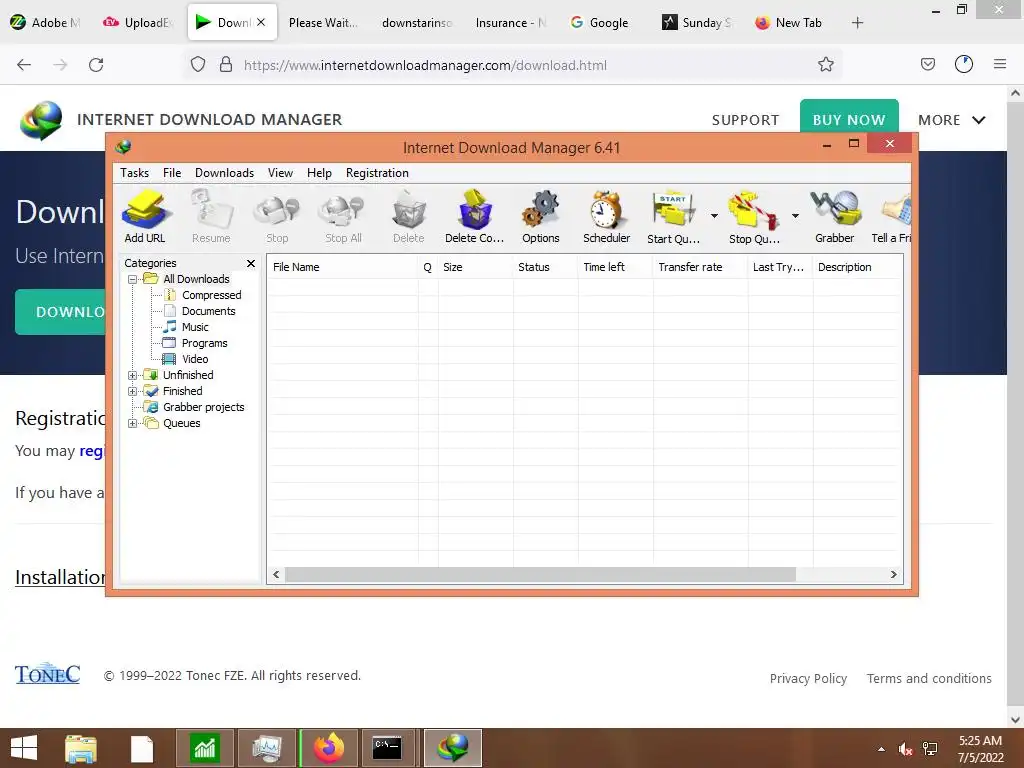The image size is (1024, 768).
Task: Click the Delete Completed toolbar icon
Action: click(475, 216)
